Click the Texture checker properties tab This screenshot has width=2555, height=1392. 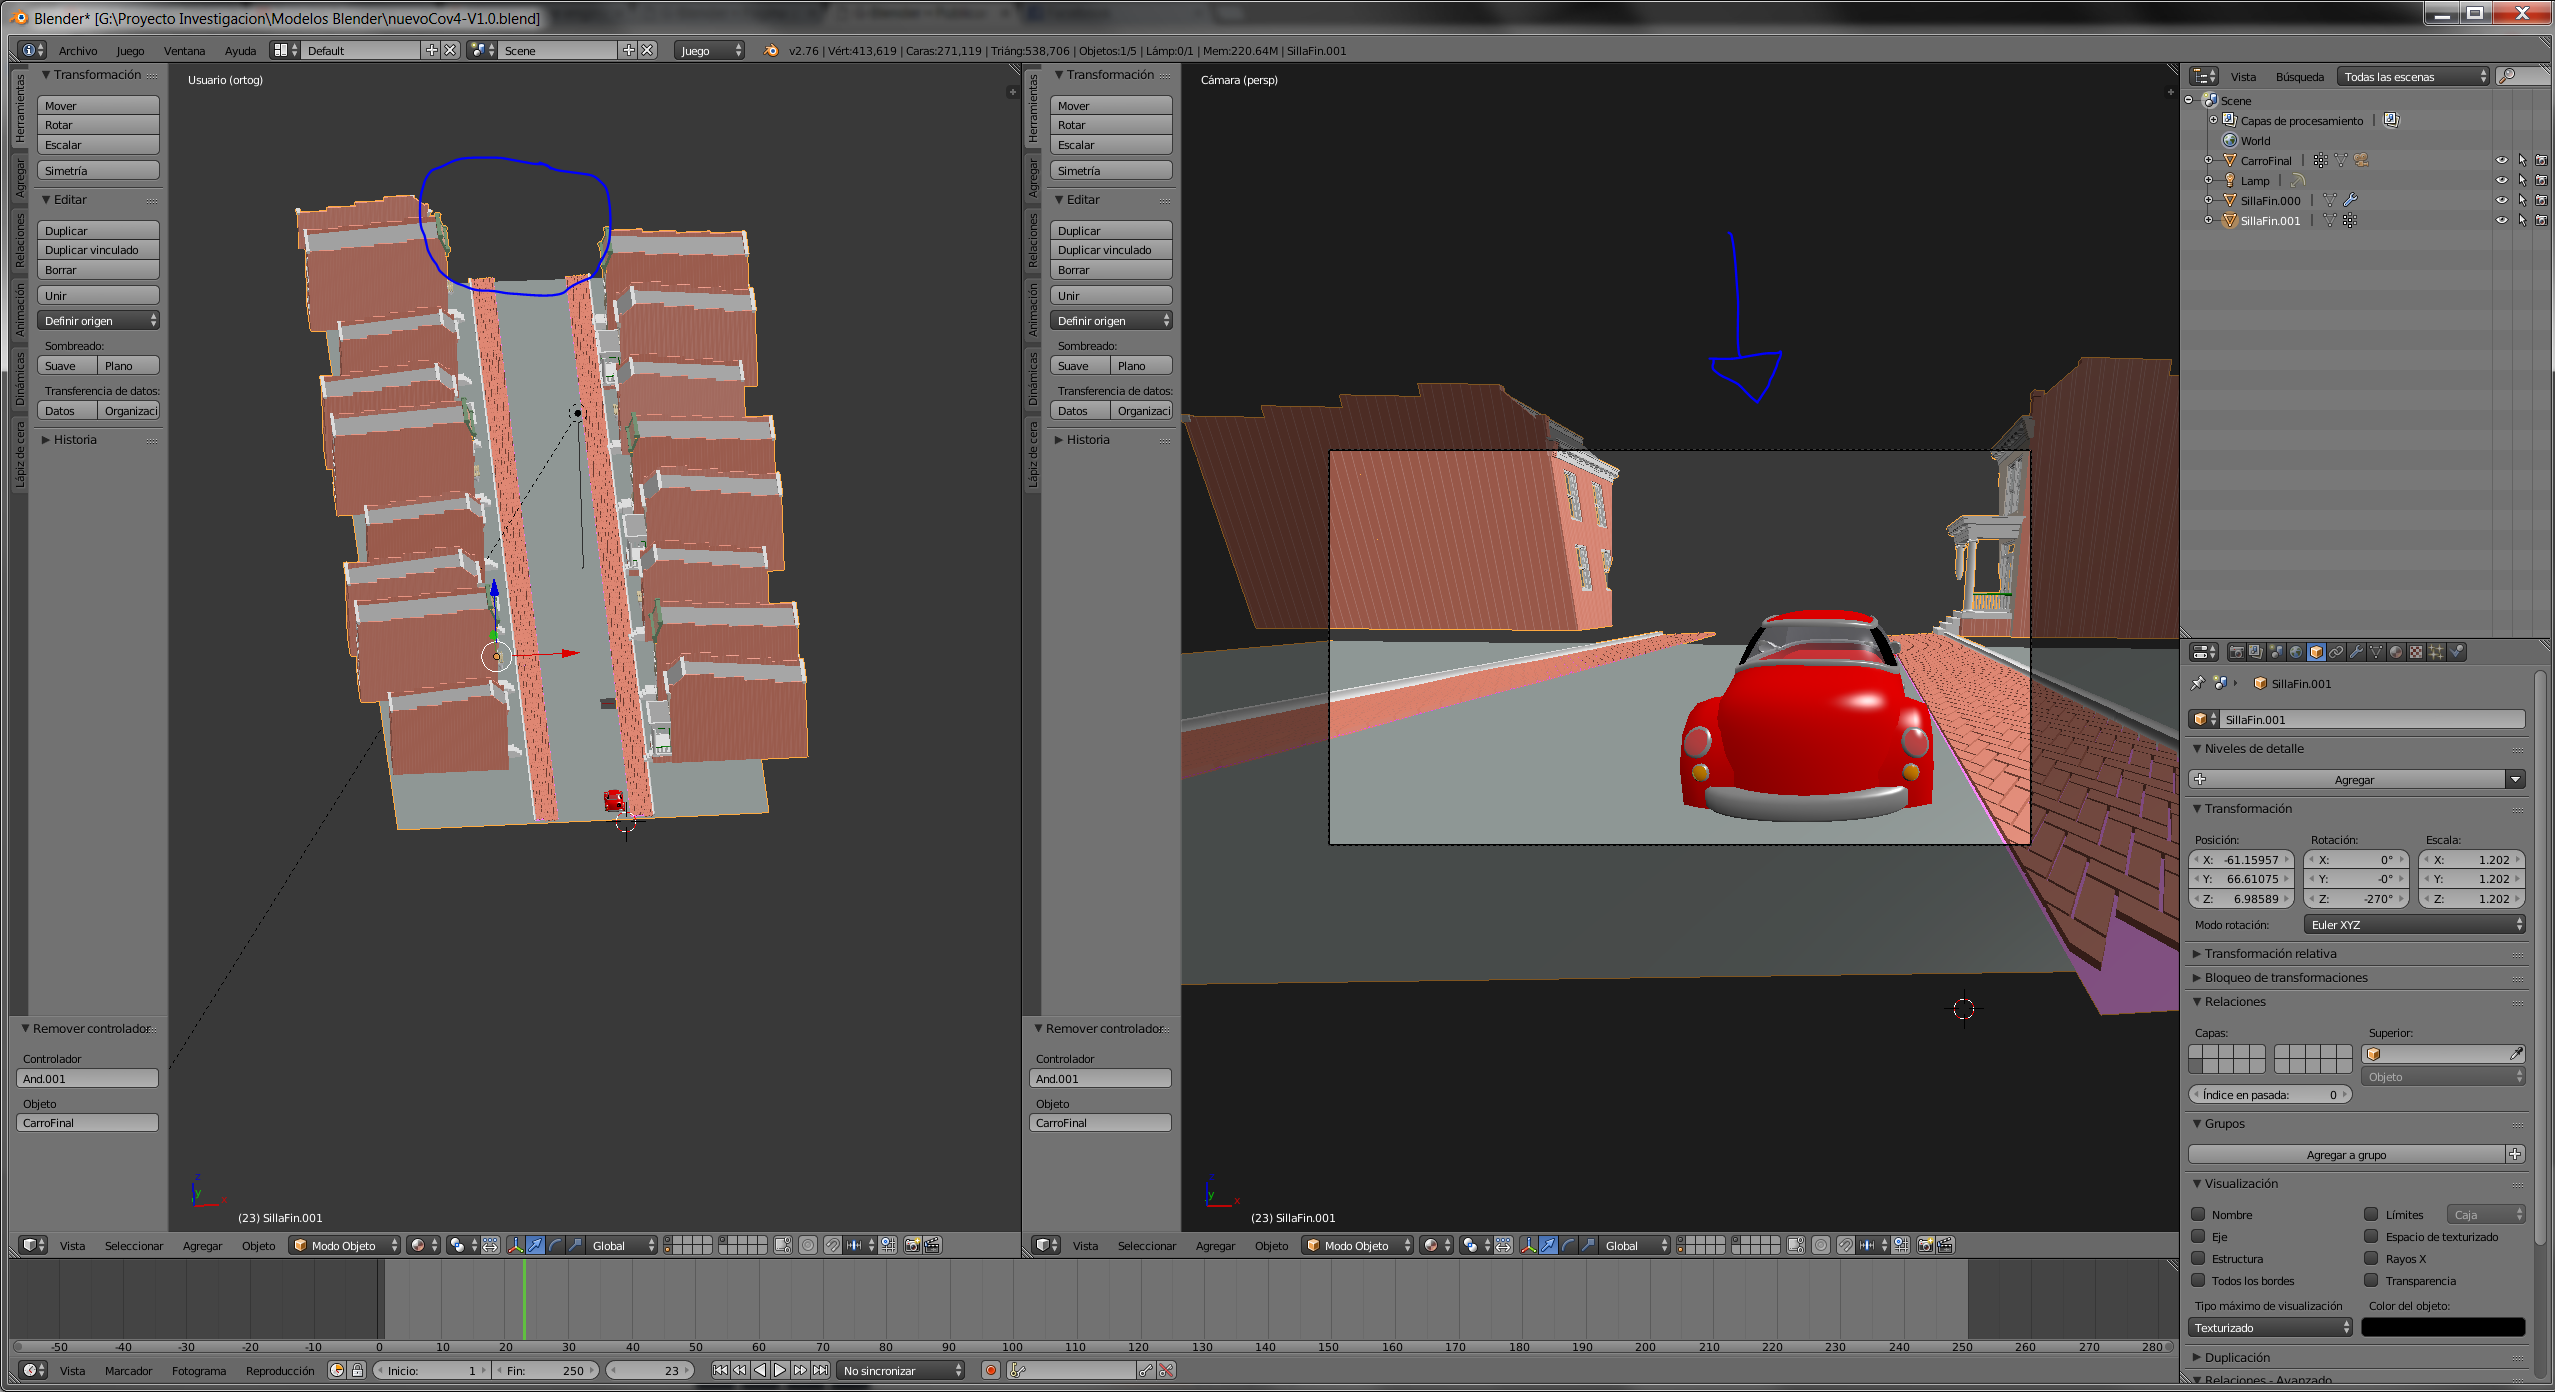2416,652
